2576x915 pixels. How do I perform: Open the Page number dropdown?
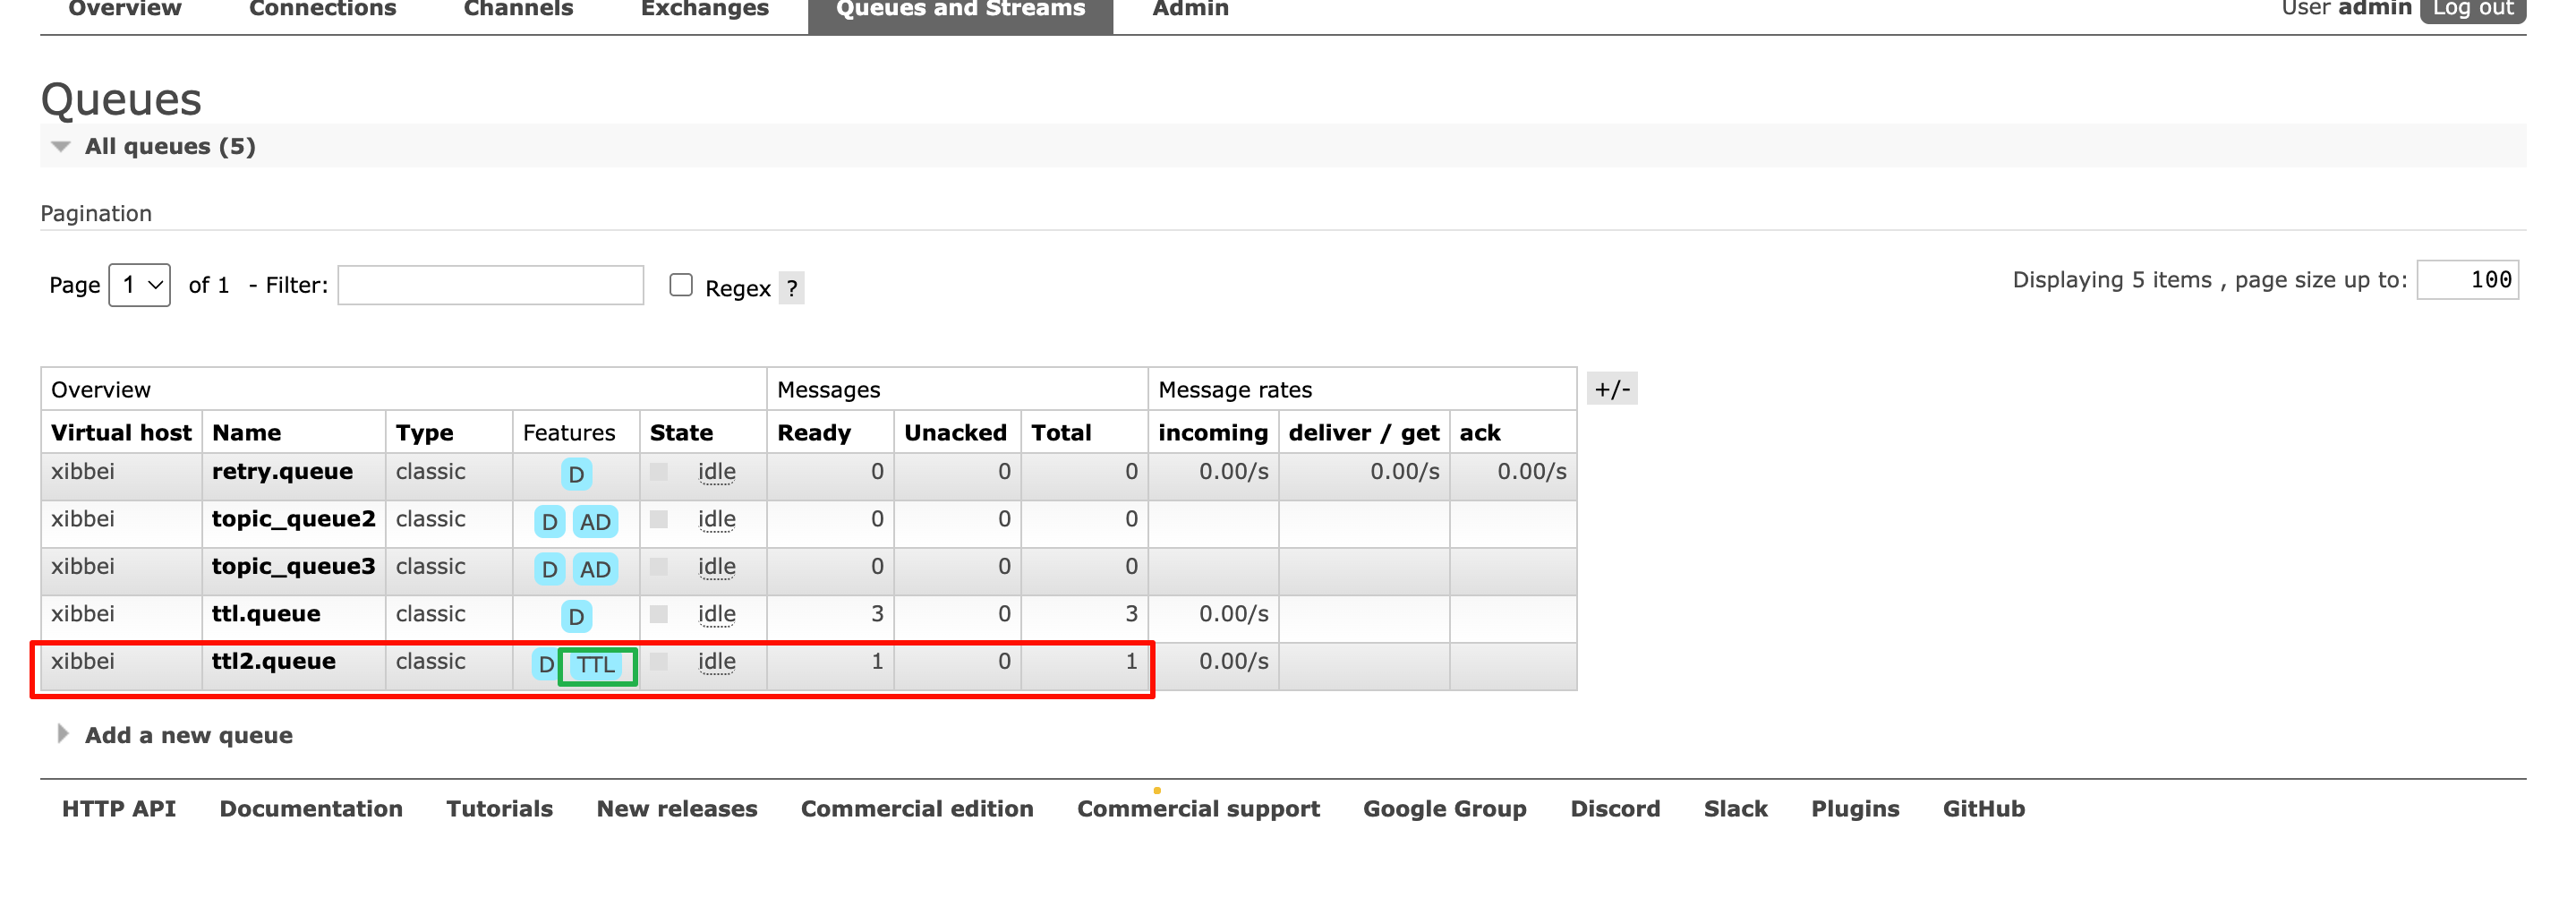pyautogui.click(x=139, y=285)
